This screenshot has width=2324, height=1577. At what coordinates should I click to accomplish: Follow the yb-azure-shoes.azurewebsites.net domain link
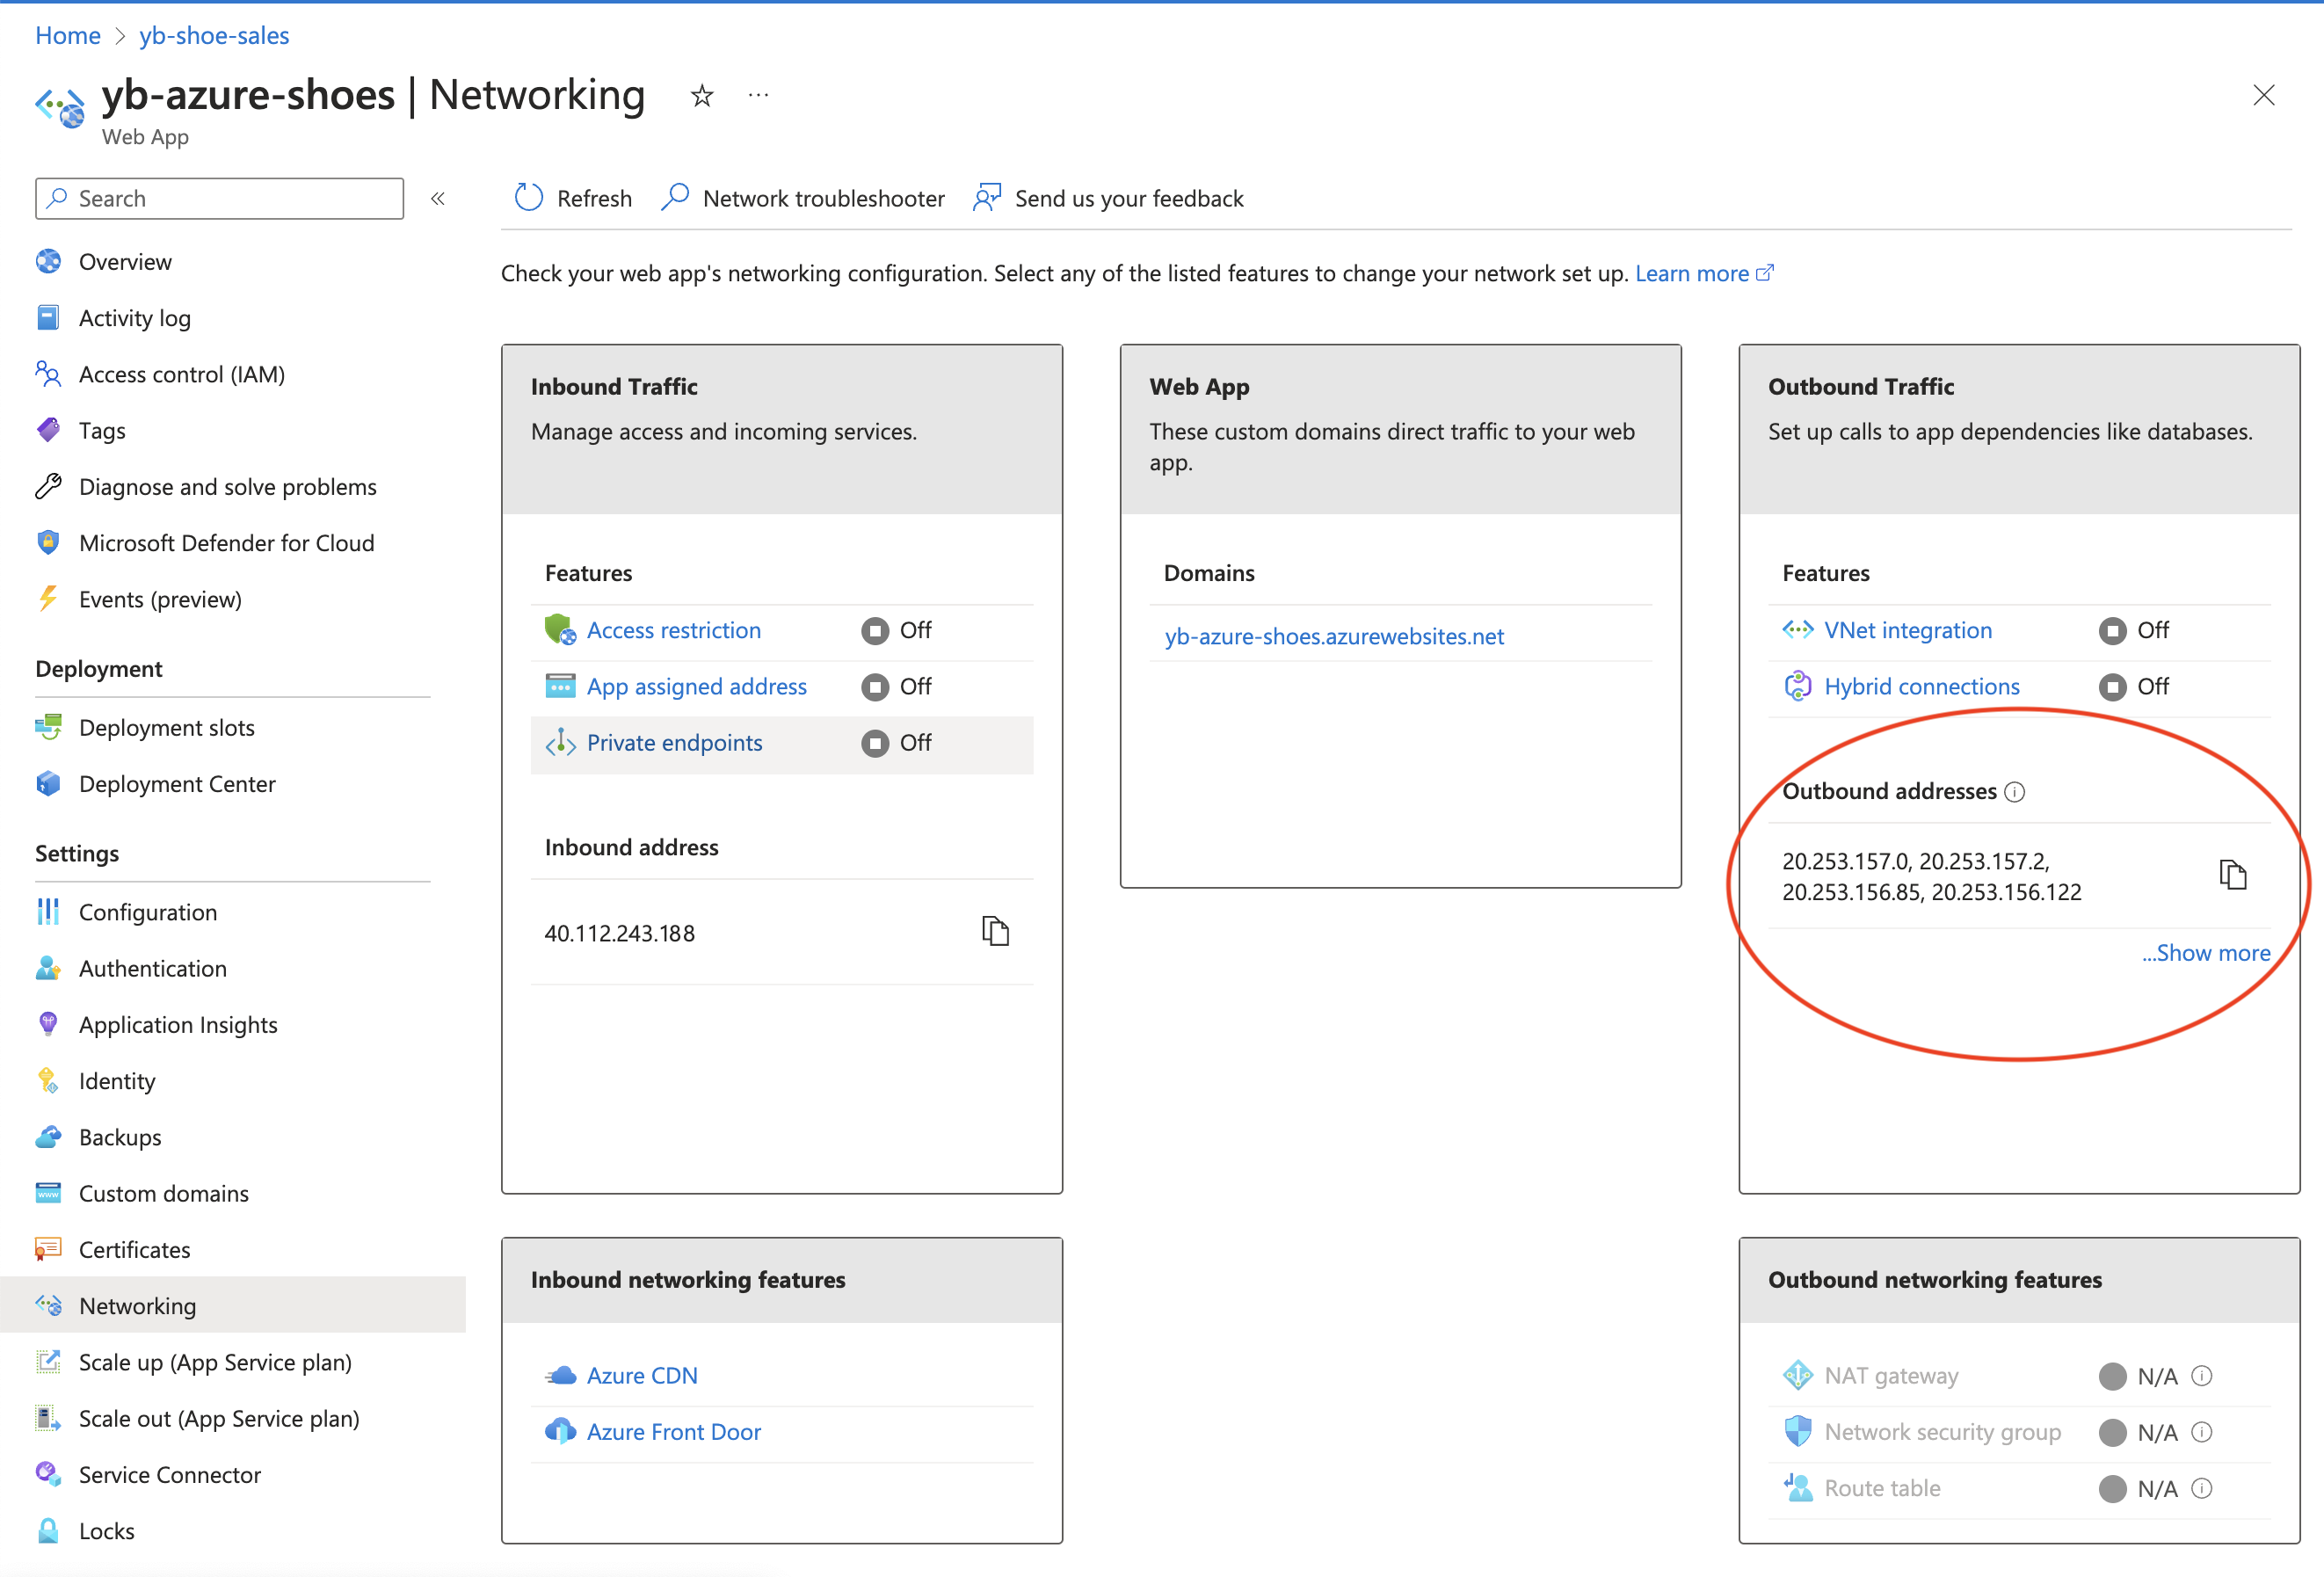coord(1333,636)
